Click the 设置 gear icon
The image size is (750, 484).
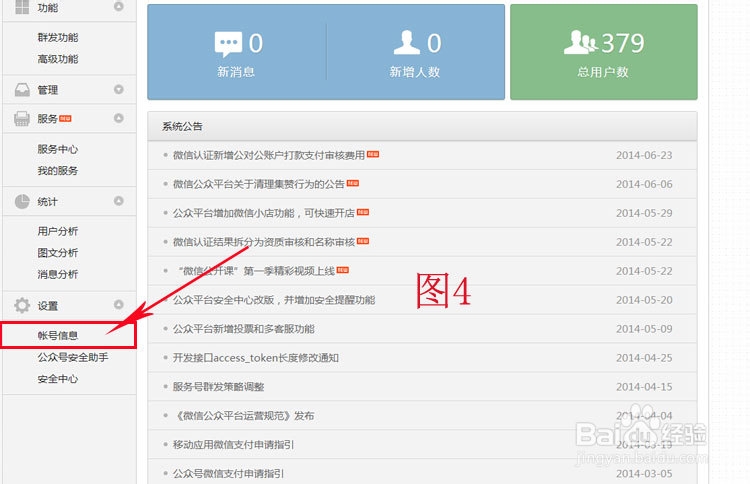tap(22, 305)
